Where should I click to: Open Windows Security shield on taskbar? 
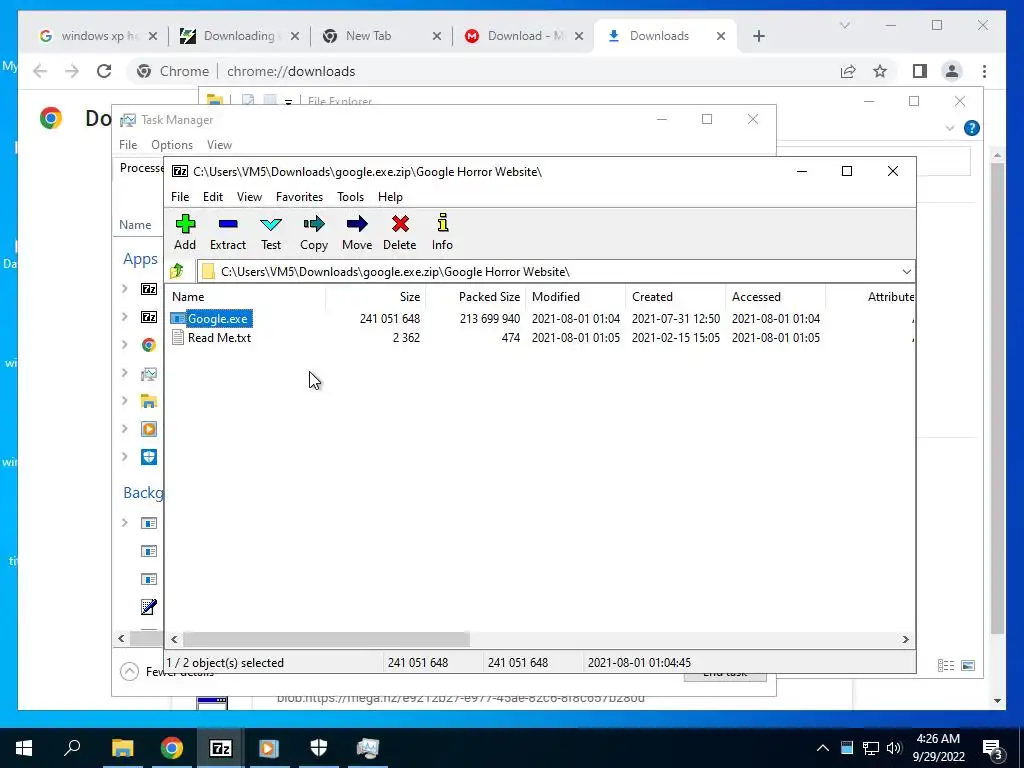[319, 748]
